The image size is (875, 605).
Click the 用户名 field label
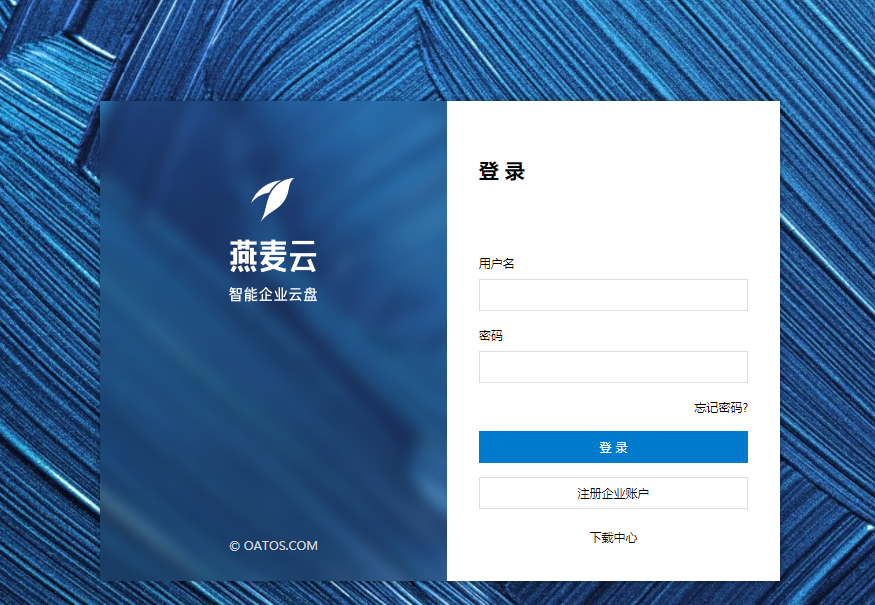[x=496, y=263]
